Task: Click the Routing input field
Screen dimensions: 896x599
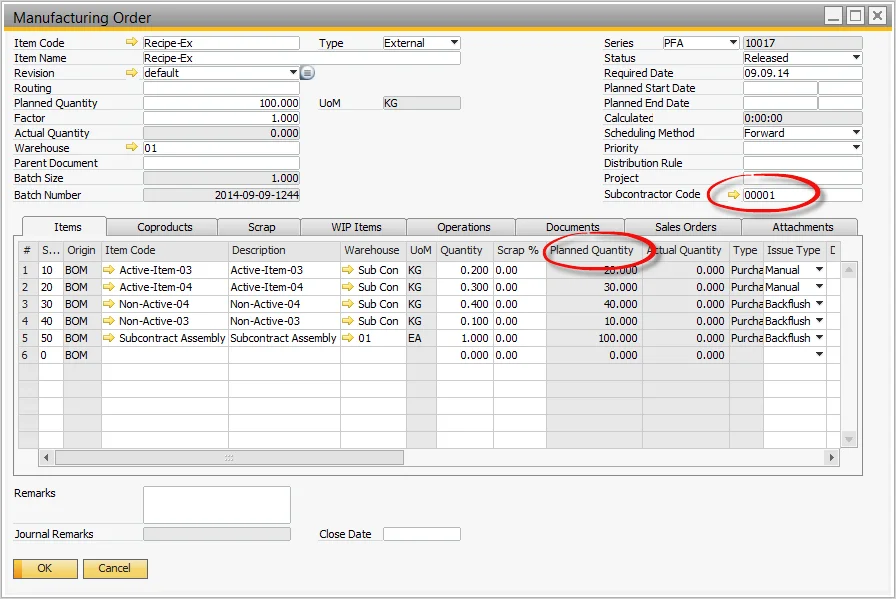Action: click(x=221, y=88)
